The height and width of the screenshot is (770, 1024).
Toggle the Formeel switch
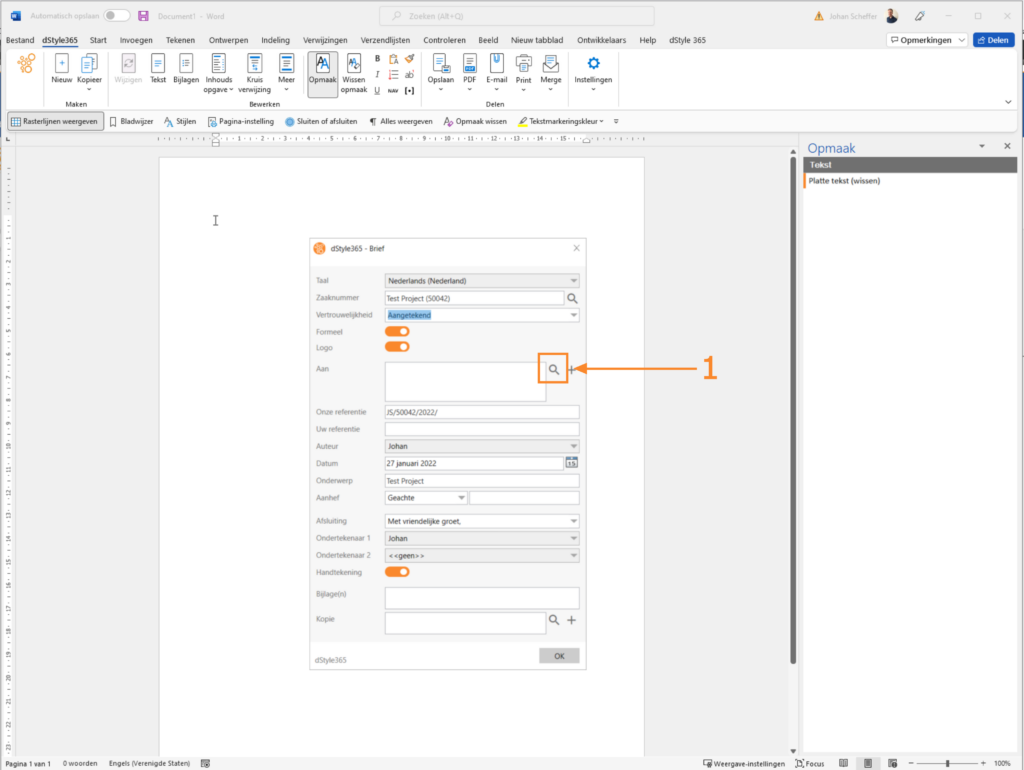tap(397, 332)
